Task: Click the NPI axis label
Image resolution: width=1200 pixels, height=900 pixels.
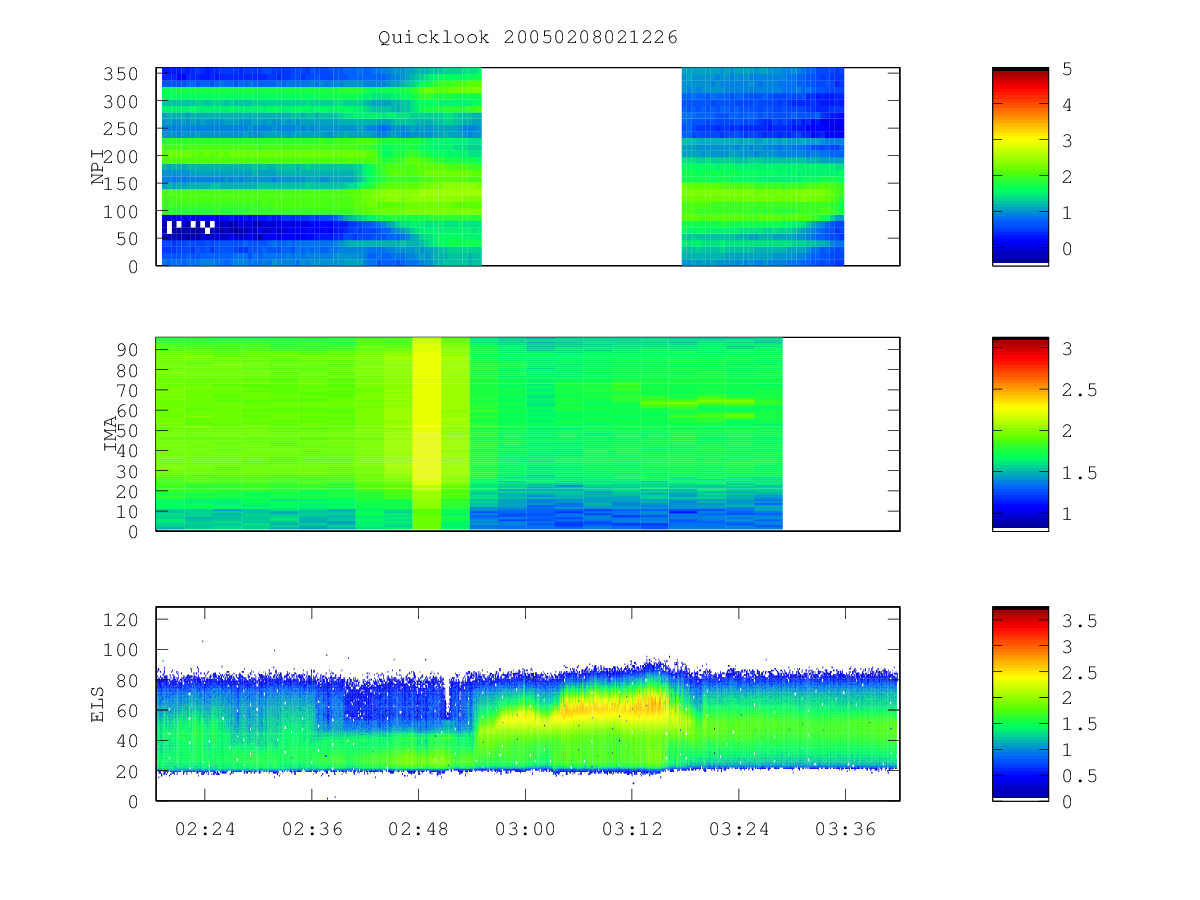Action: pyautogui.click(x=98, y=167)
